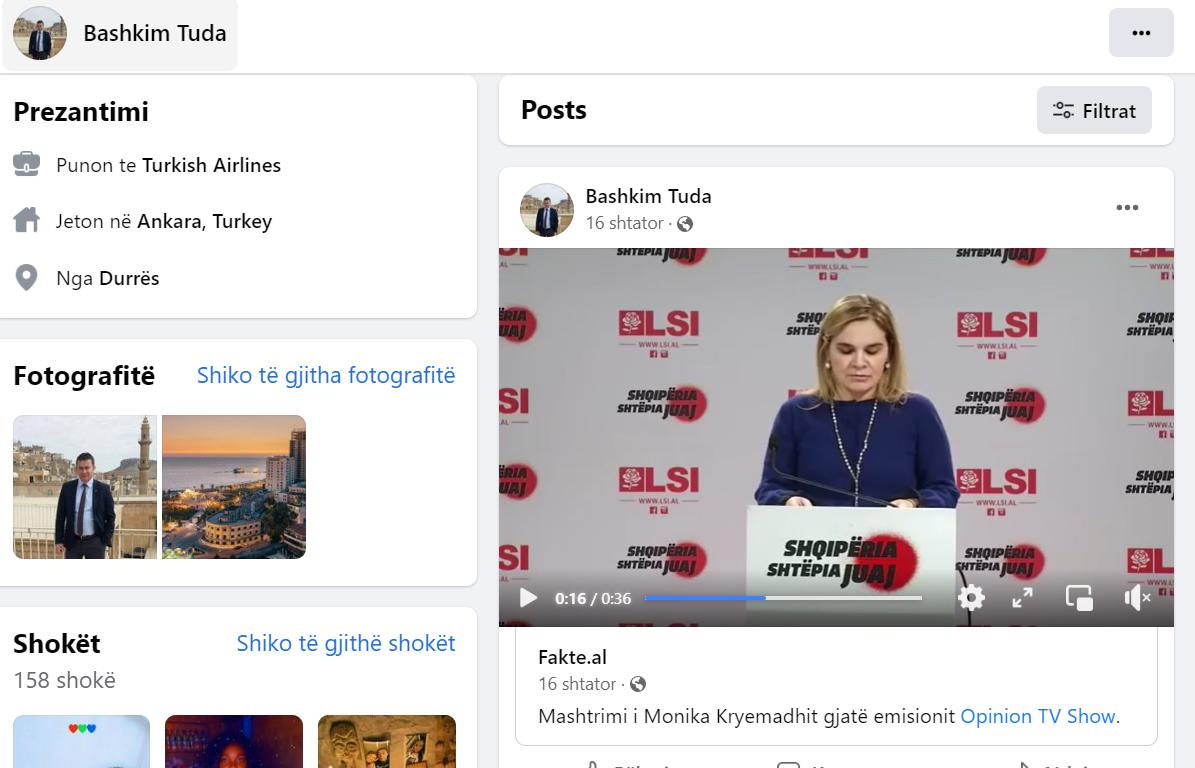Enable picture-in-picture mode for video
1195x768 pixels.
(x=1079, y=598)
